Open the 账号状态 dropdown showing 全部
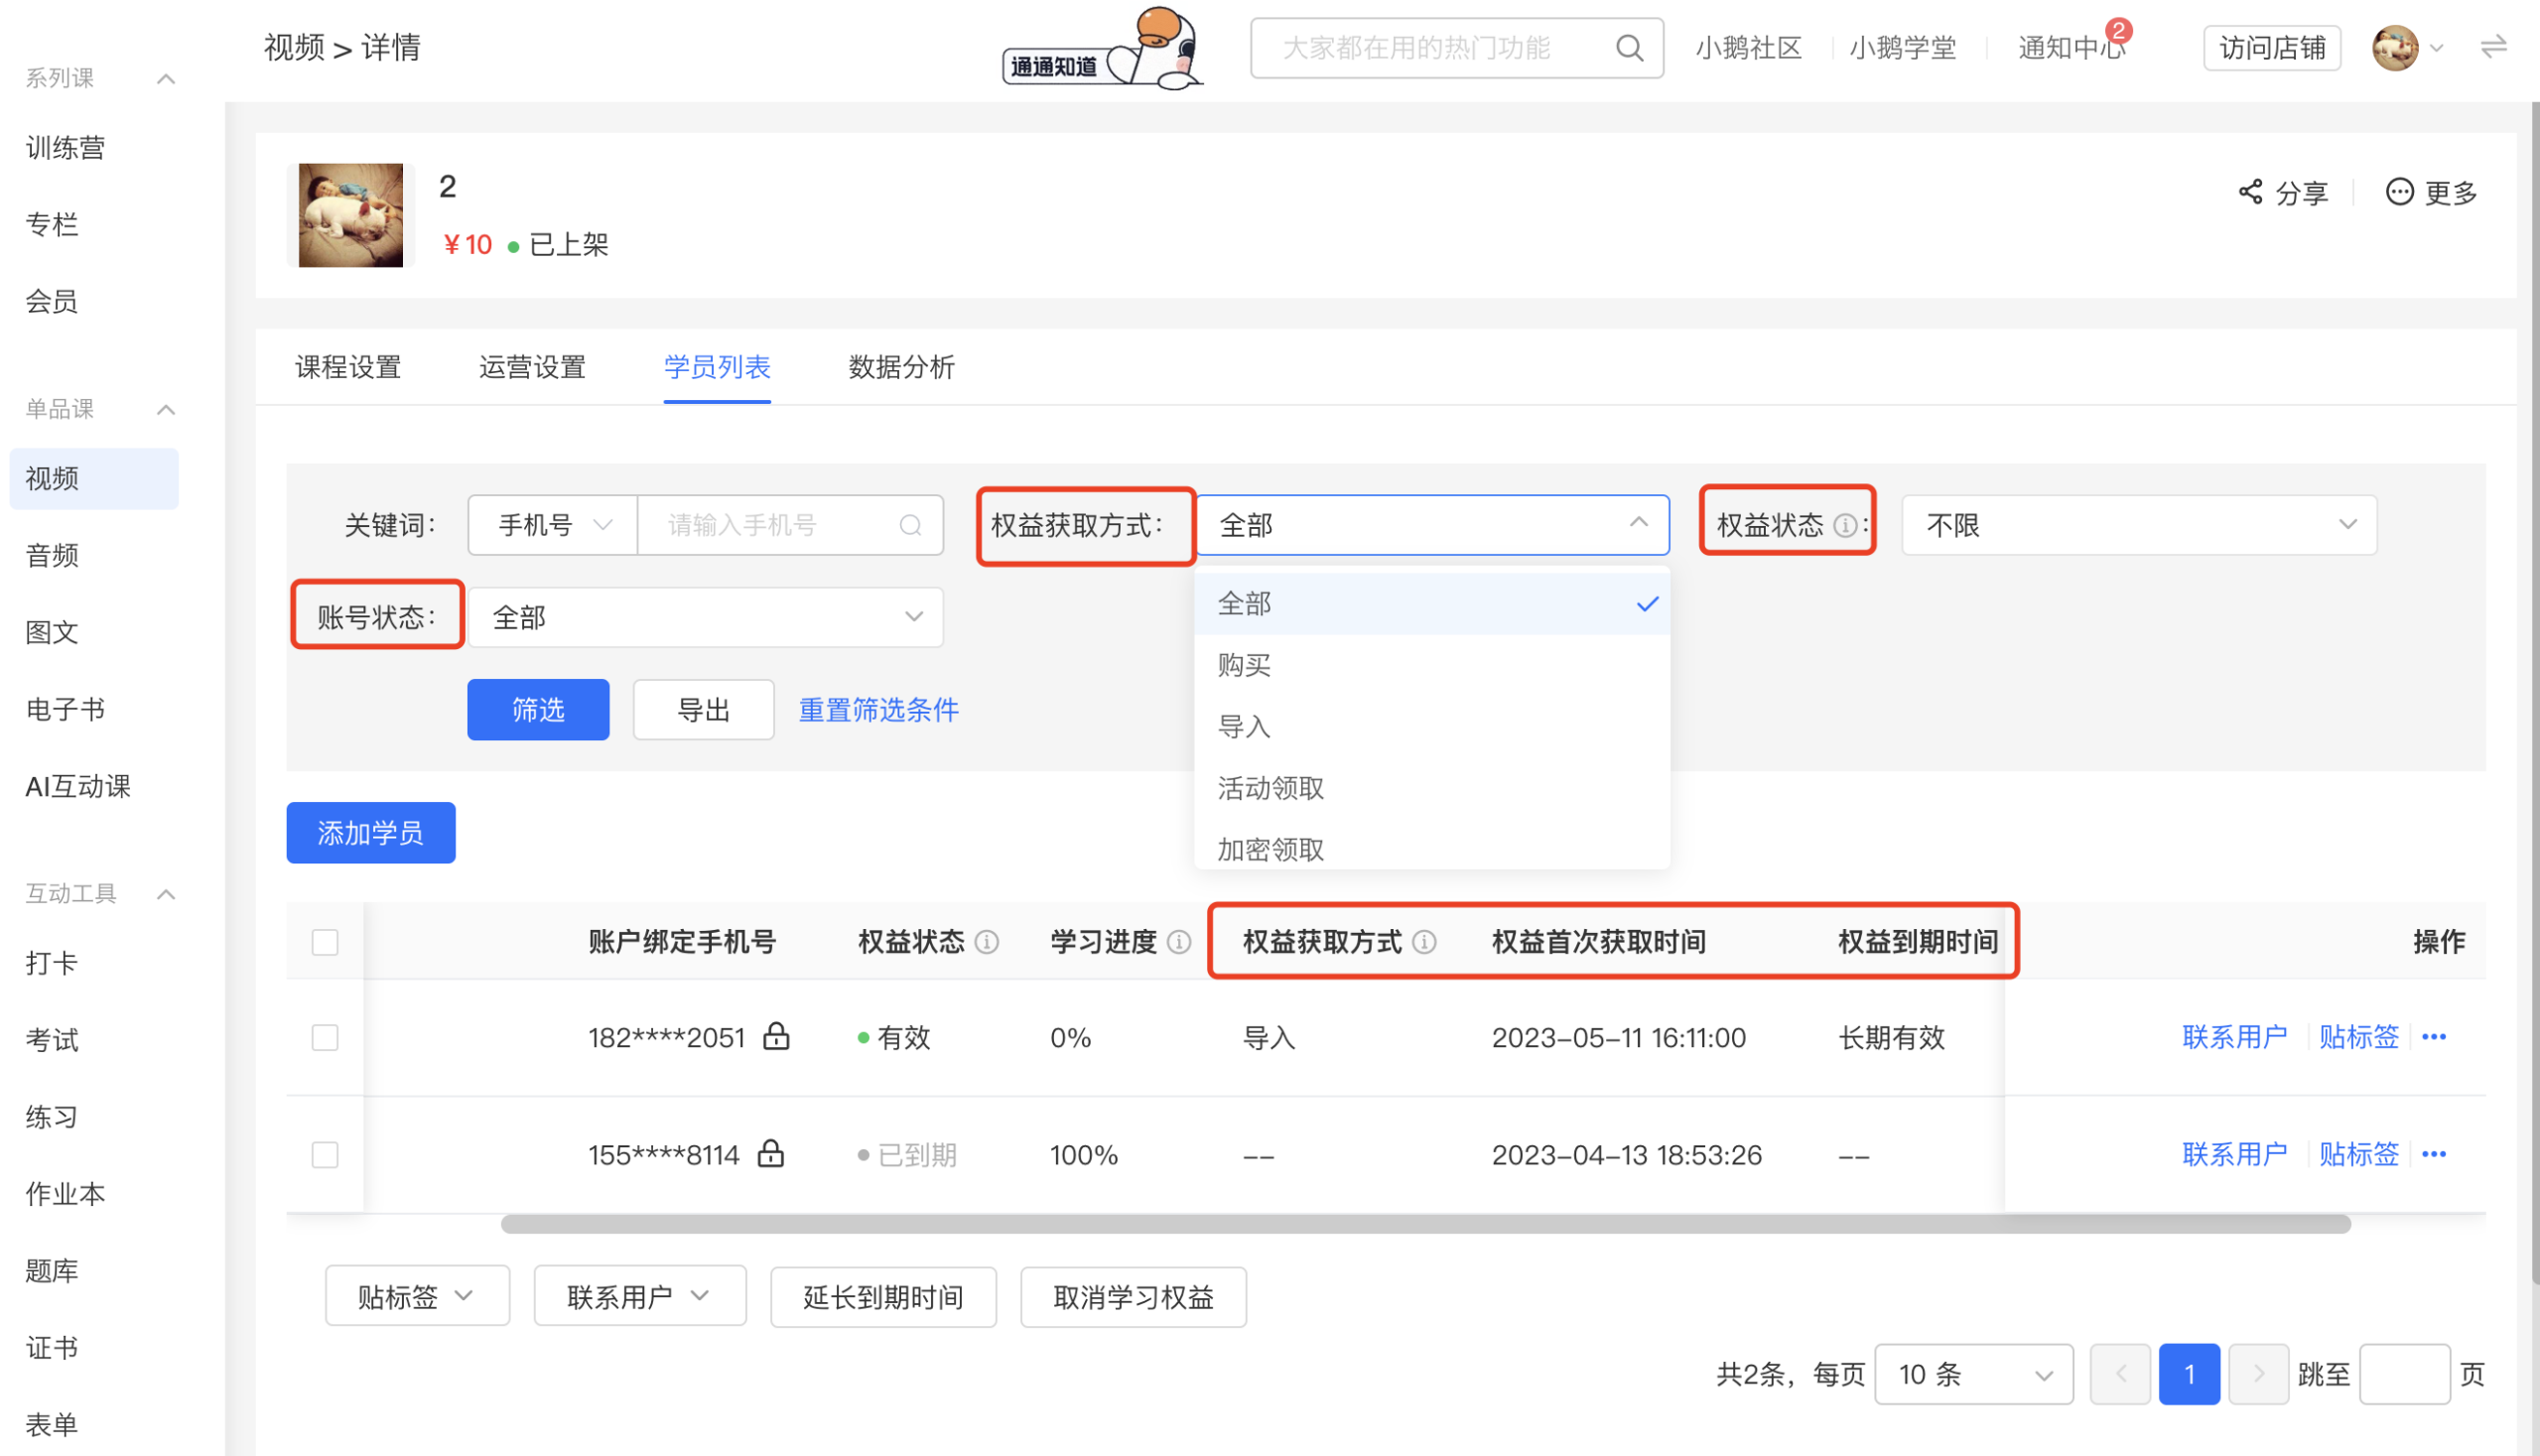Viewport: 2540px width, 1456px height. click(x=705, y=617)
